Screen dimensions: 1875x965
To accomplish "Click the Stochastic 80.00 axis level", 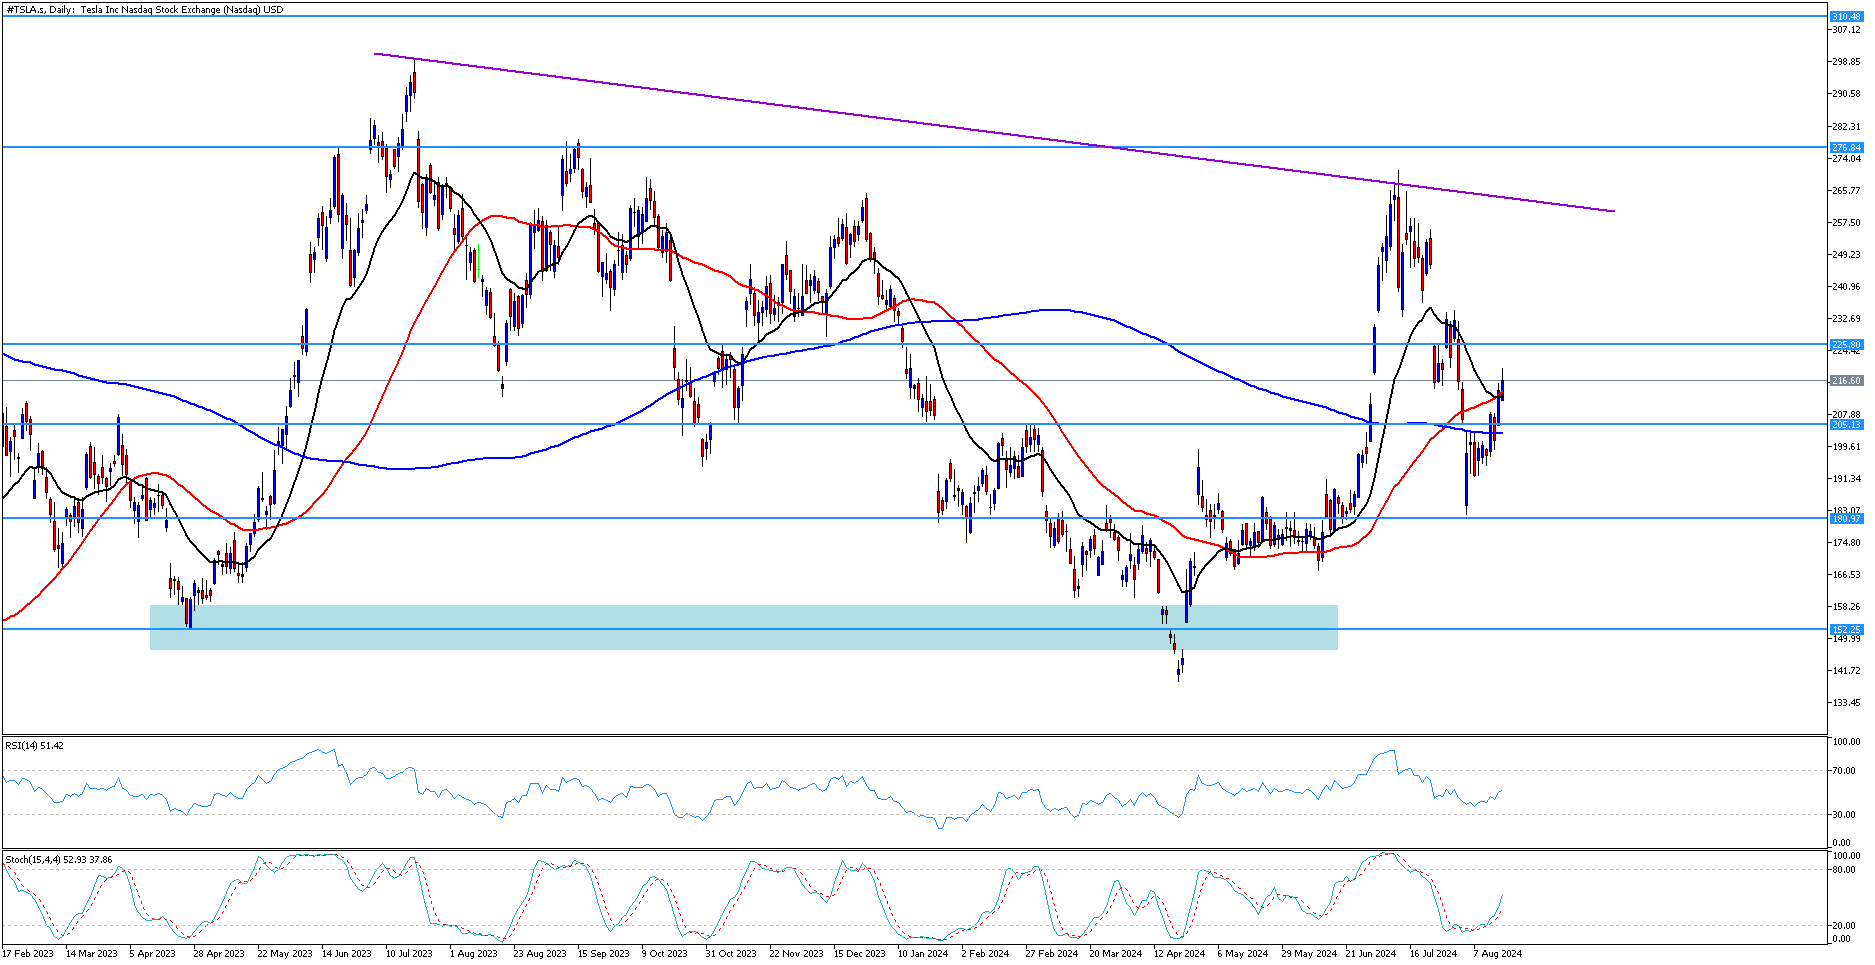I will (1845, 870).
